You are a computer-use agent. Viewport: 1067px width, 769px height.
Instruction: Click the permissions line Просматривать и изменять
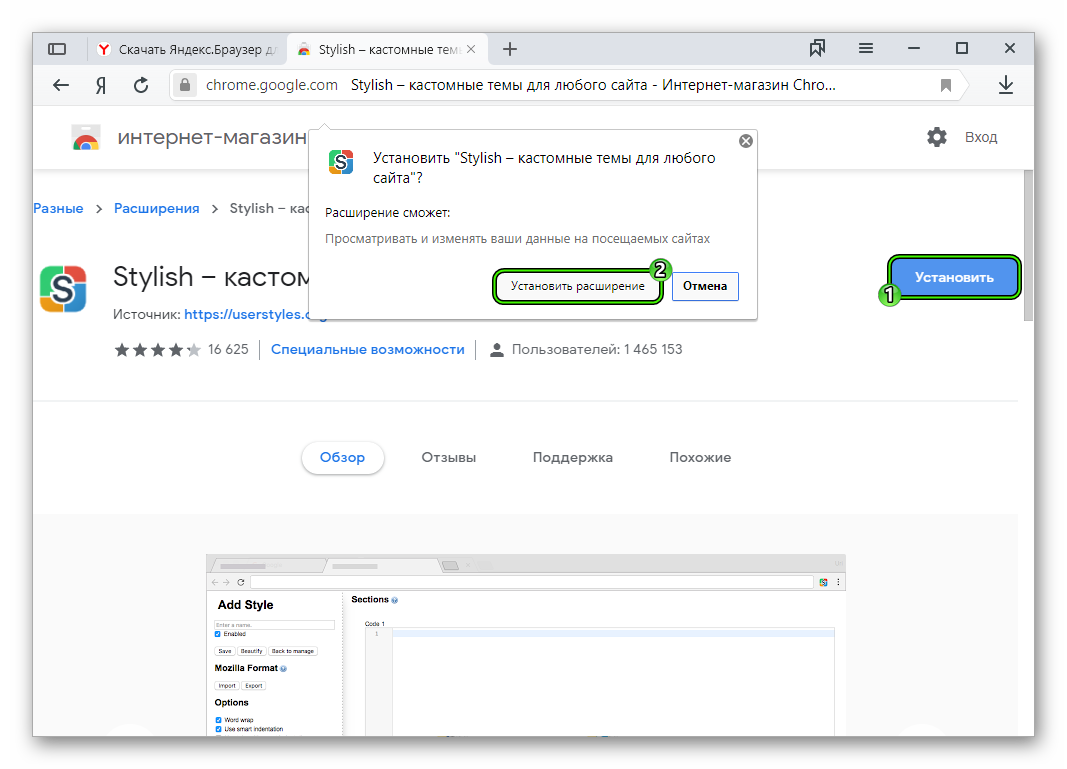(x=517, y=239)
